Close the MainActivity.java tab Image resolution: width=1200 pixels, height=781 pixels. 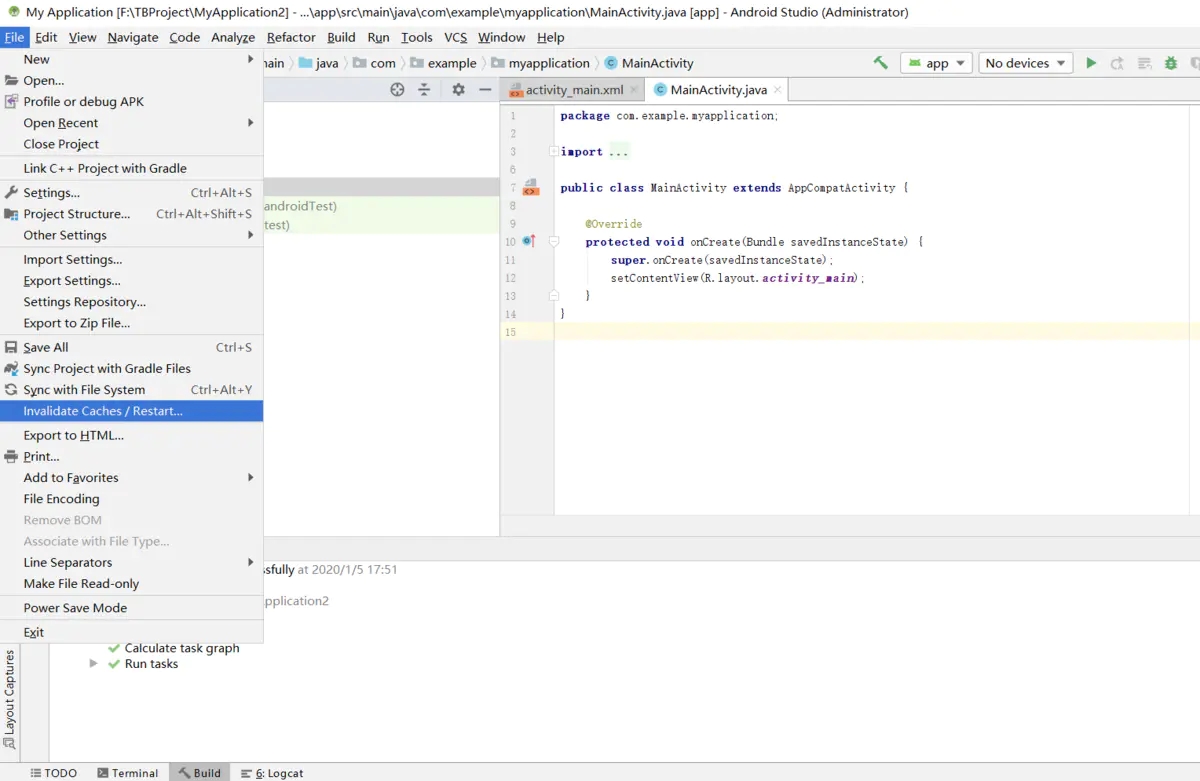(778, 89)
